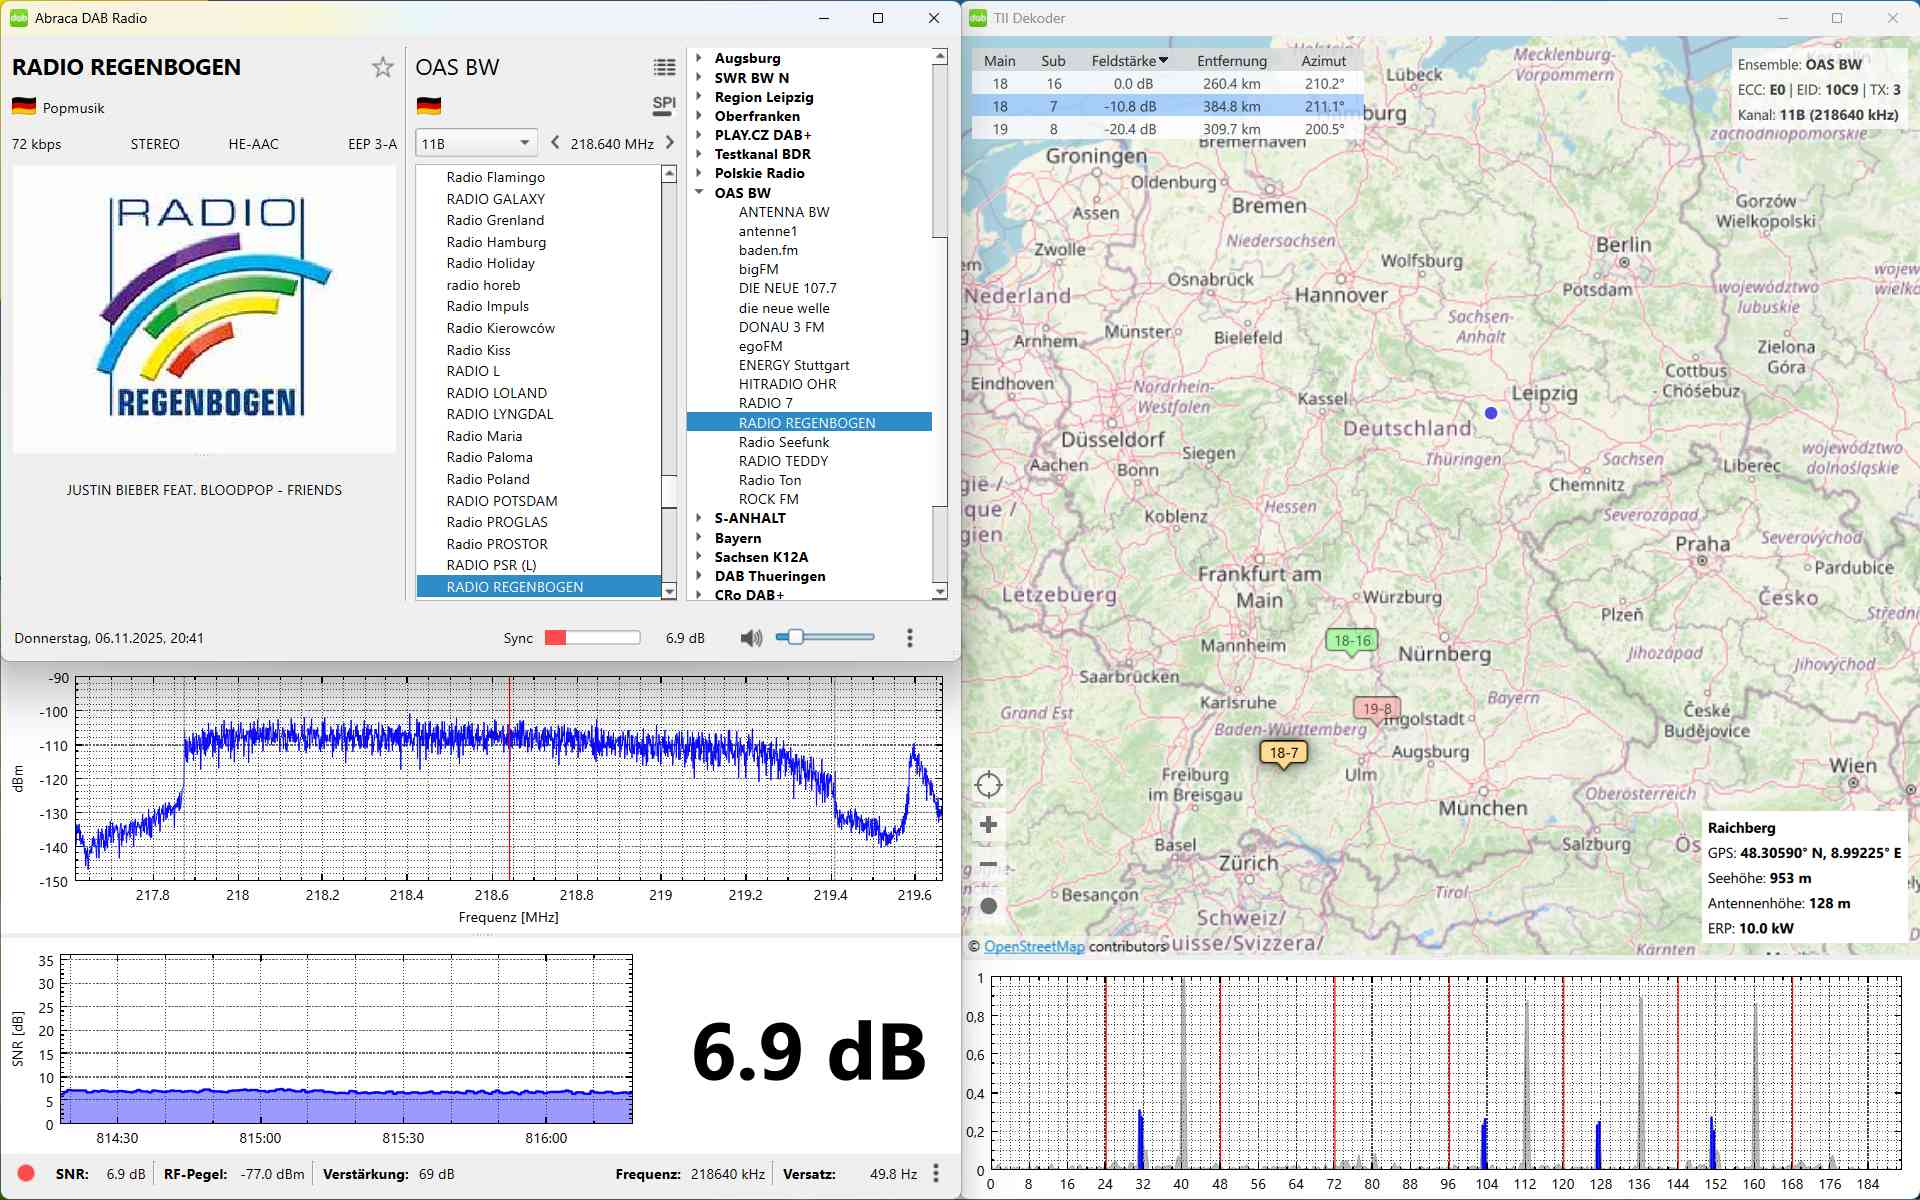Click the SPI indicator icon
Screen dimensions: 1920x1200
[664, 104]
